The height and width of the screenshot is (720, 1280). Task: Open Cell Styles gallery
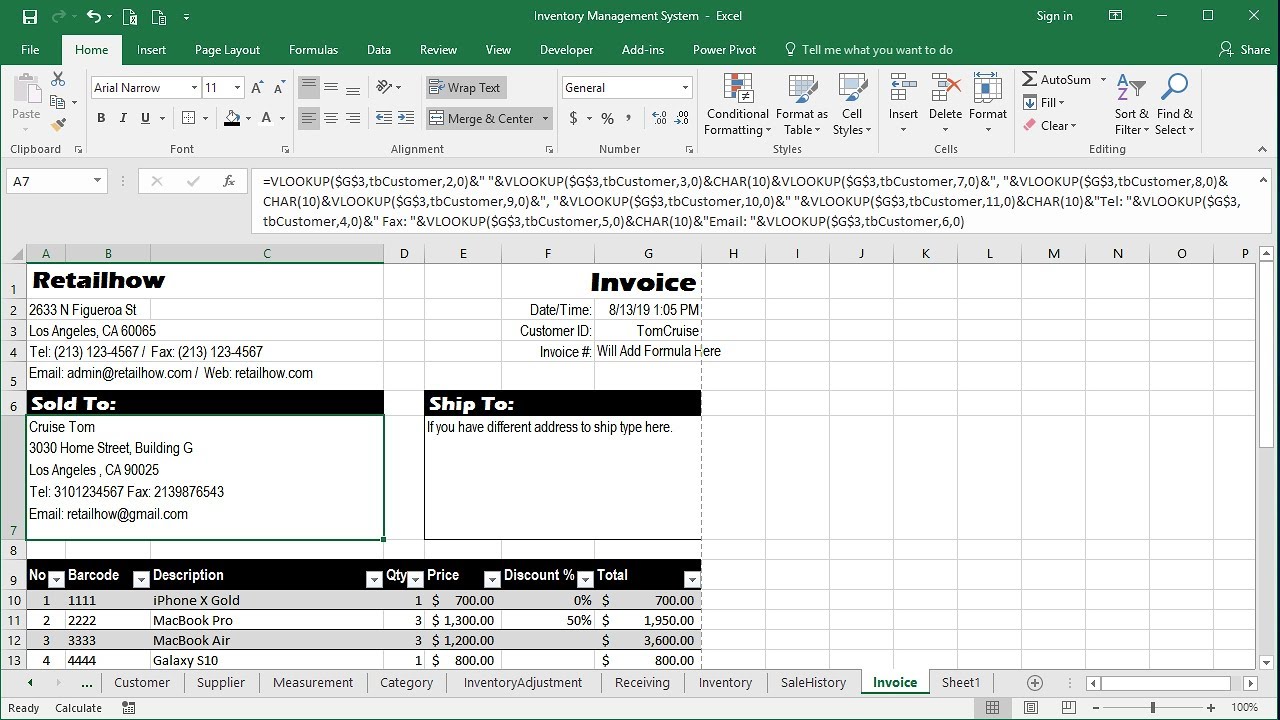click(x=852, y=104)
